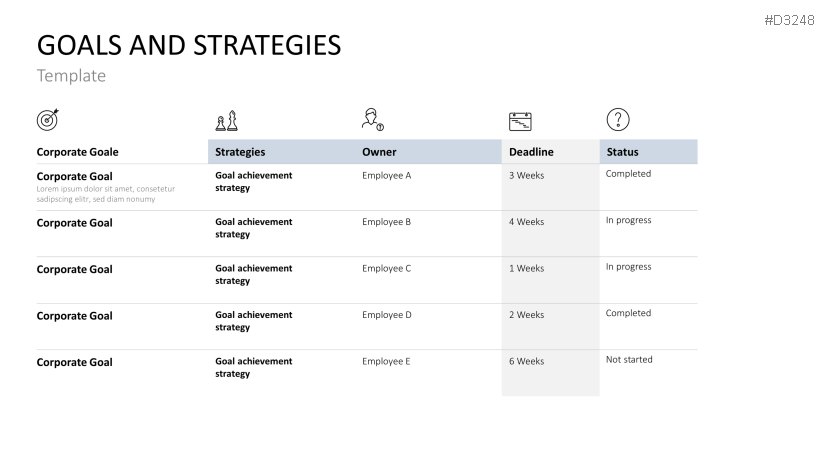Click the target goal icon
The image size is (829, 466).
pyautogui.click(x=47, y=120)
